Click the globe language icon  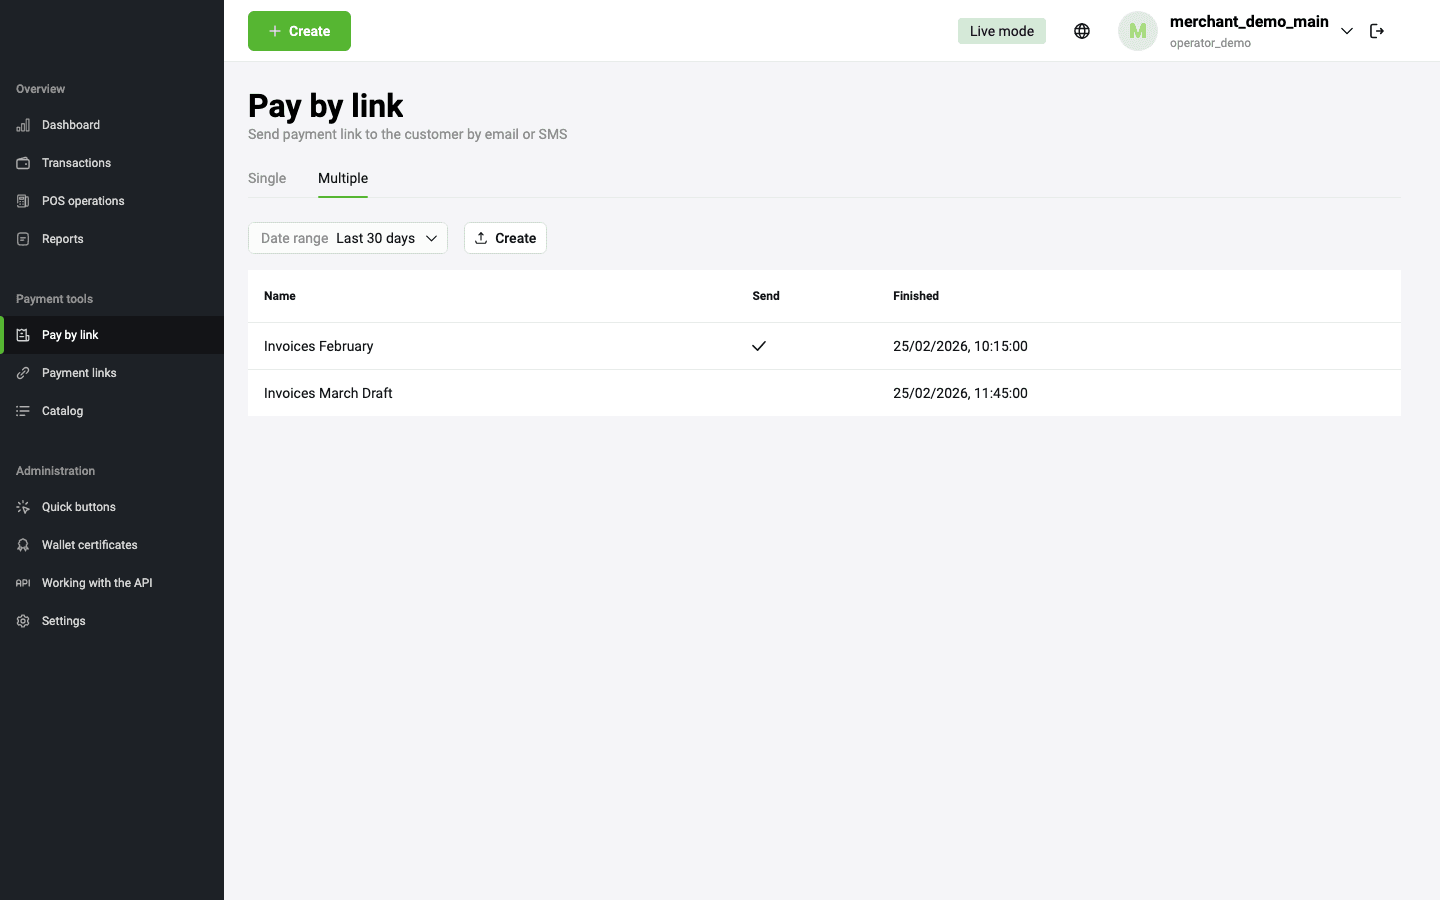click(x=1081, y=31)
